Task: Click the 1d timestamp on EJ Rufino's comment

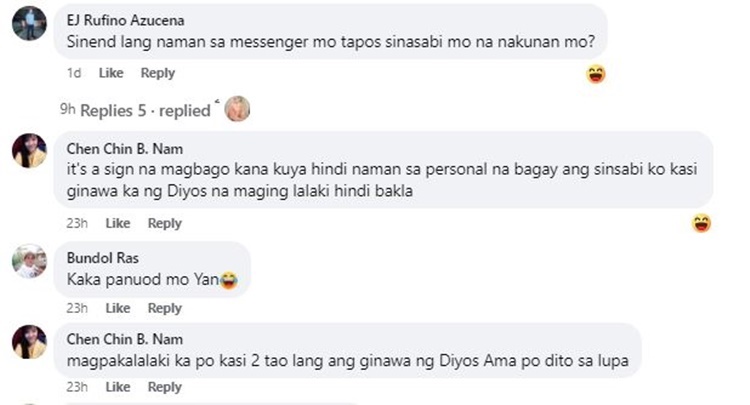Action: coord(74,73)
